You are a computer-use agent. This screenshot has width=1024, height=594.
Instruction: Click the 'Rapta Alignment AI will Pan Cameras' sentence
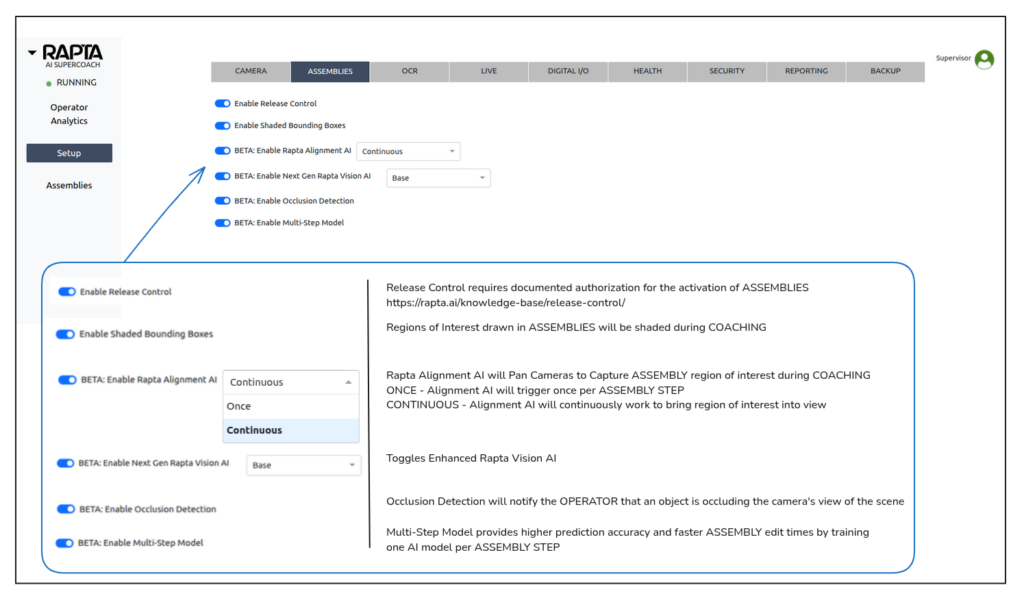[628, 375]
